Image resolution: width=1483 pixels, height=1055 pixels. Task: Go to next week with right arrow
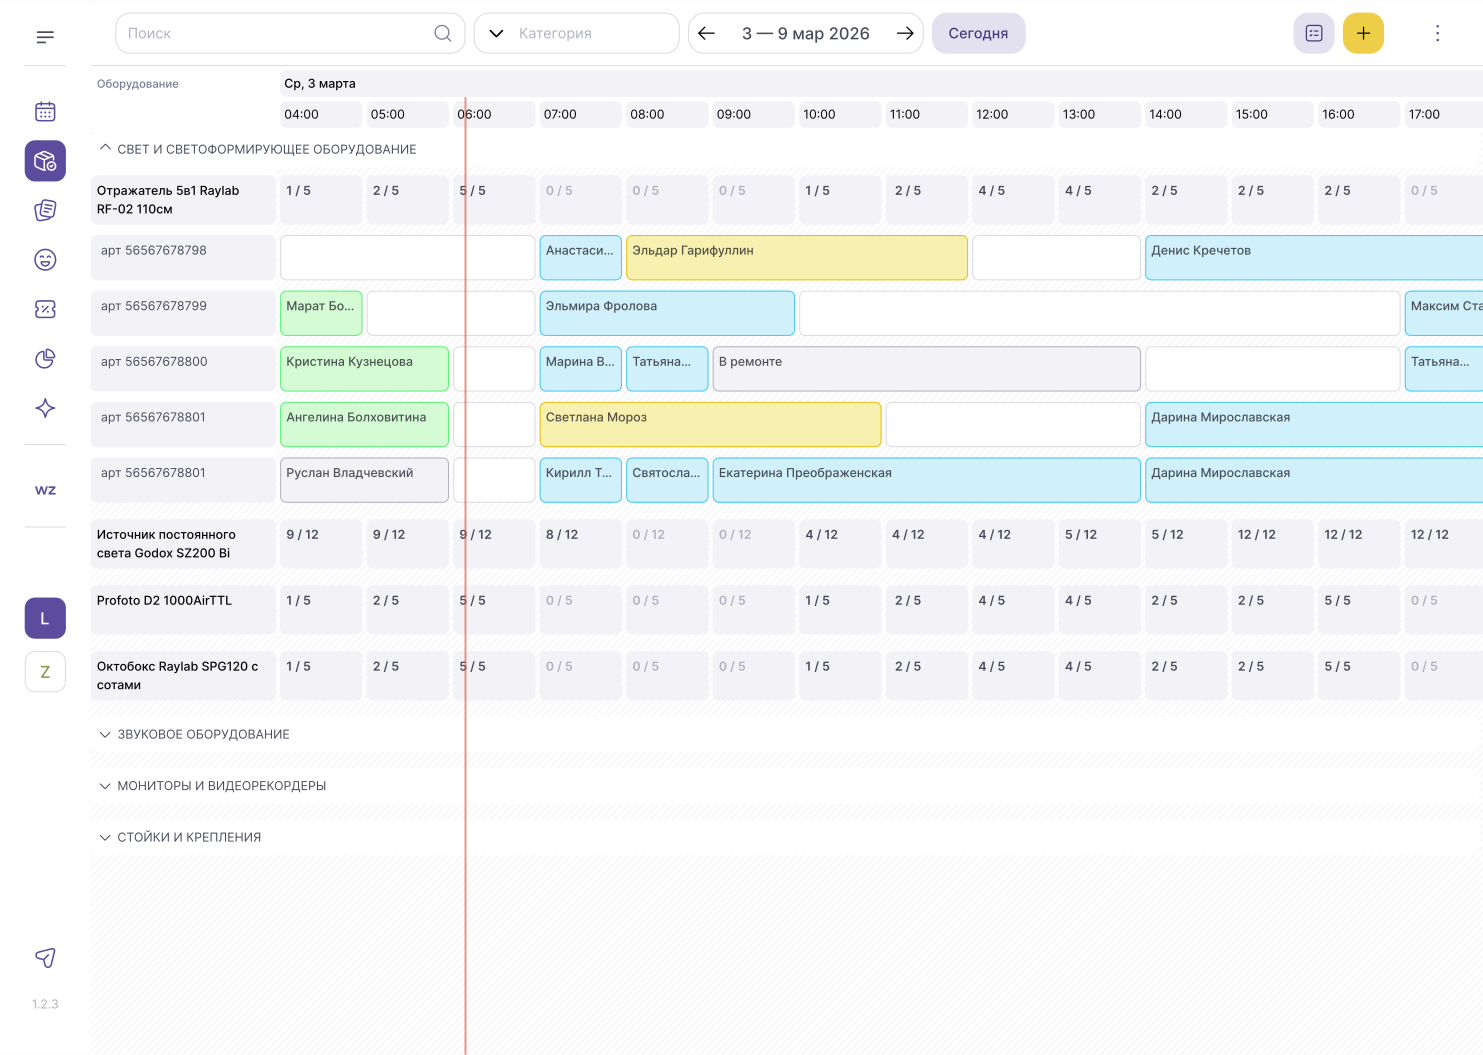coord(905,33)
